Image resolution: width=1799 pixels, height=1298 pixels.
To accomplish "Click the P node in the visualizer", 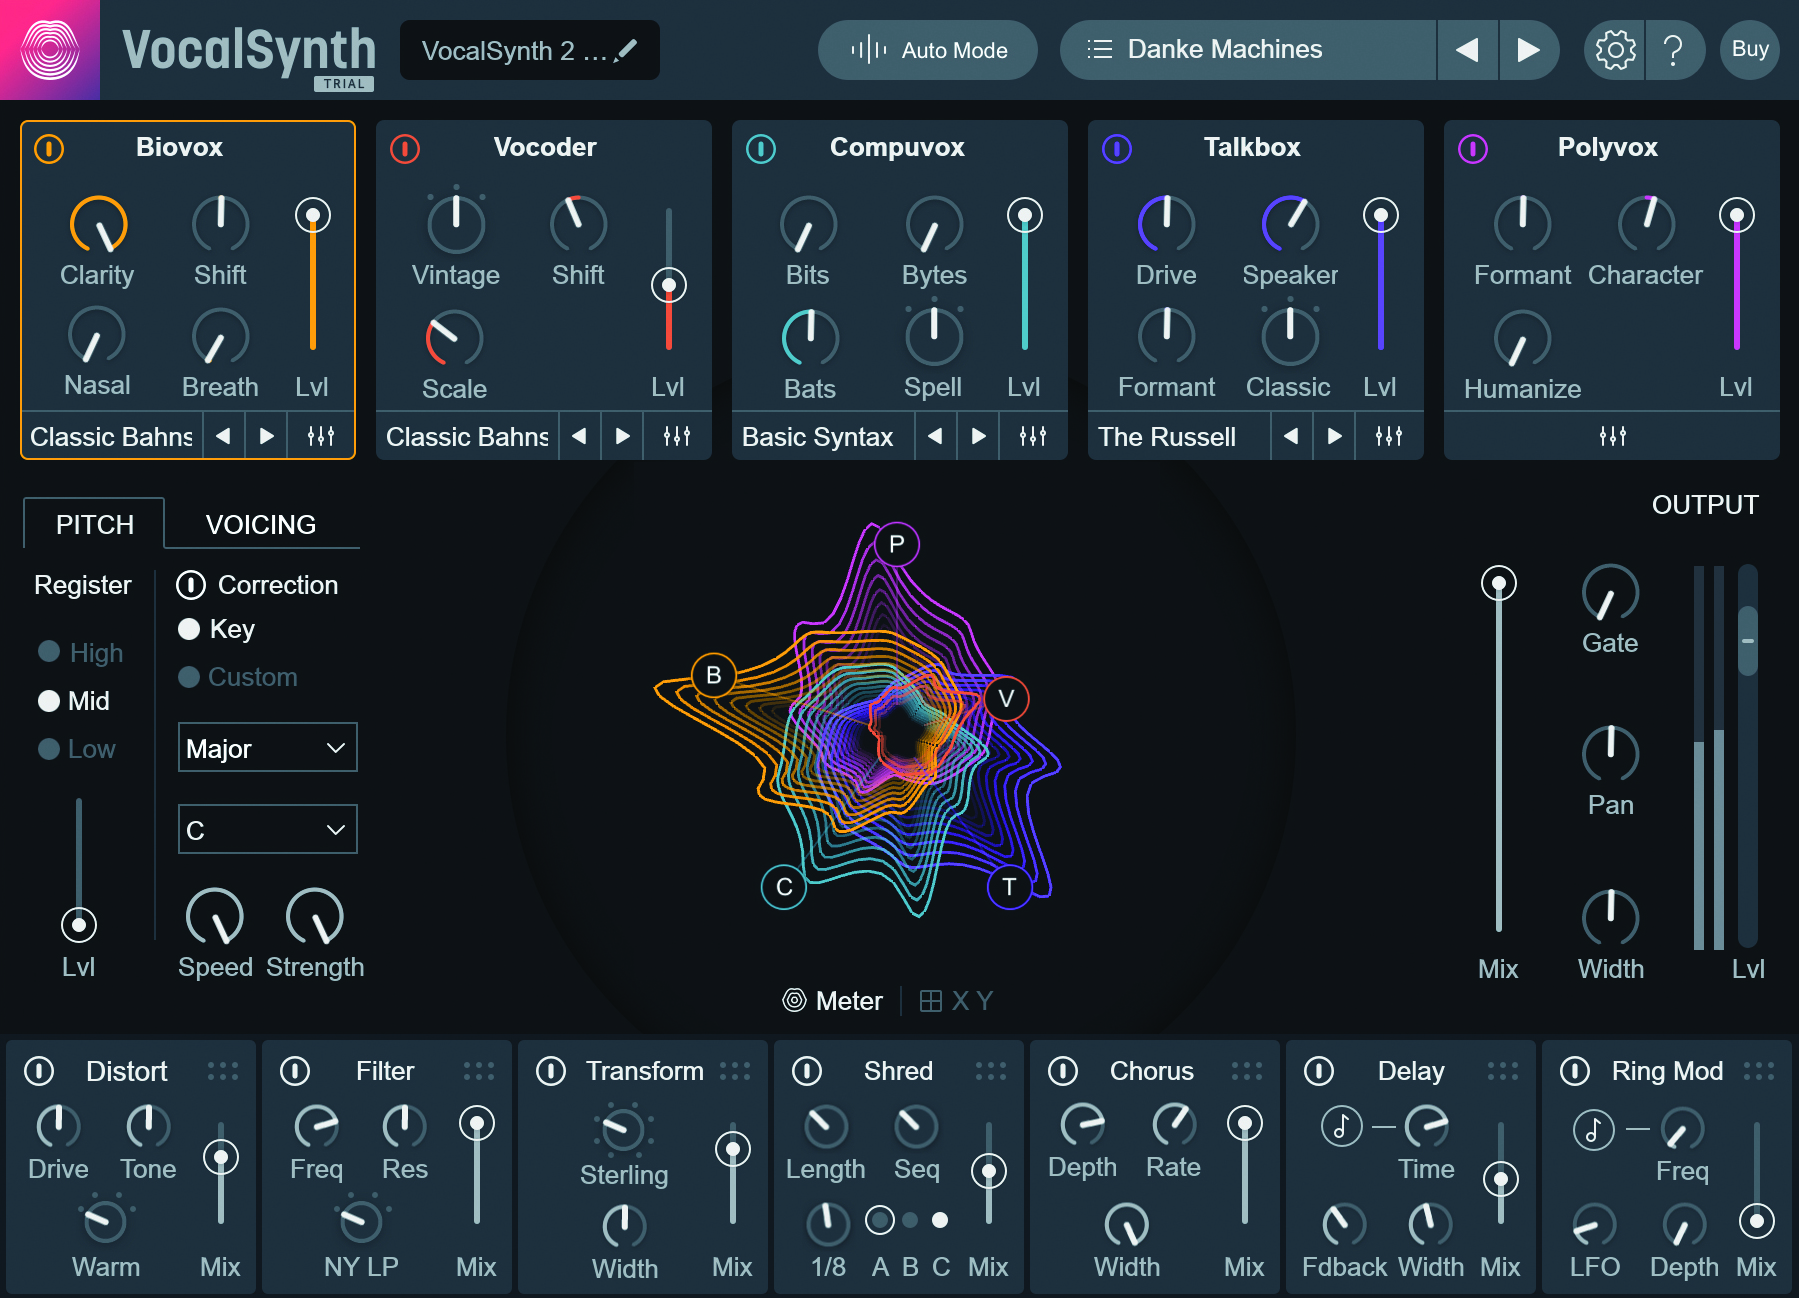I will 897,544.
